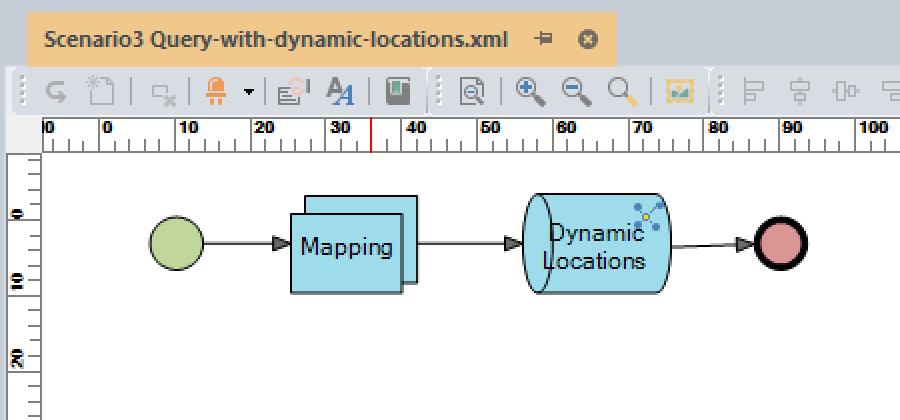Click the network icon on Dynamic Locations node

pos(649,216)
